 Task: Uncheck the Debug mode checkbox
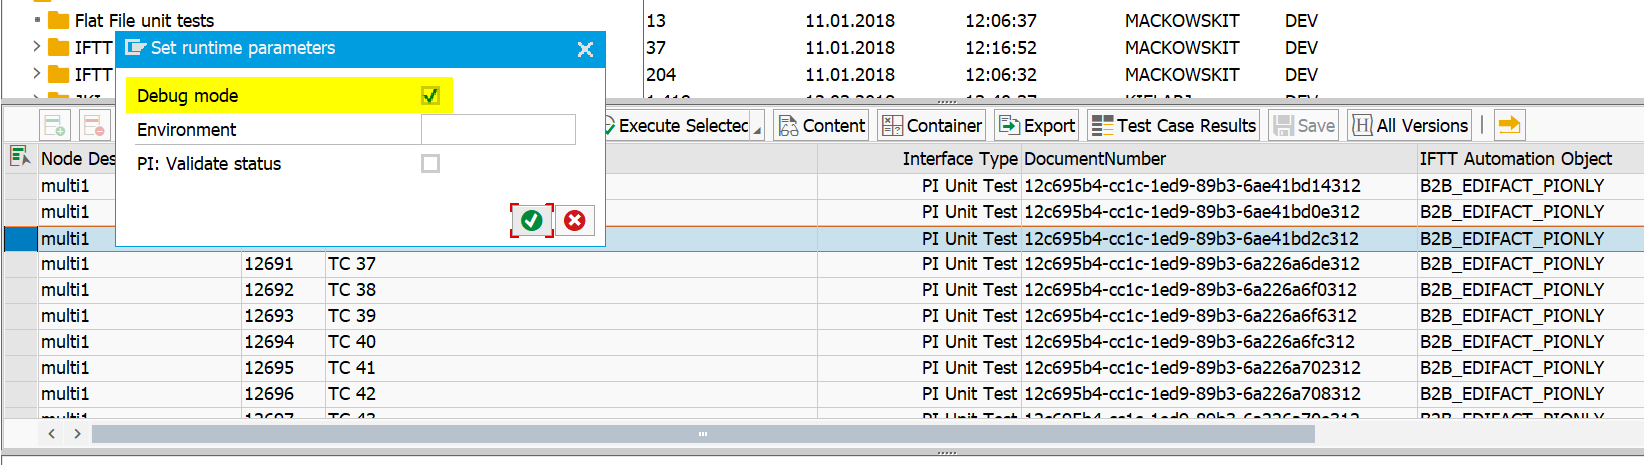coord(430,96)
